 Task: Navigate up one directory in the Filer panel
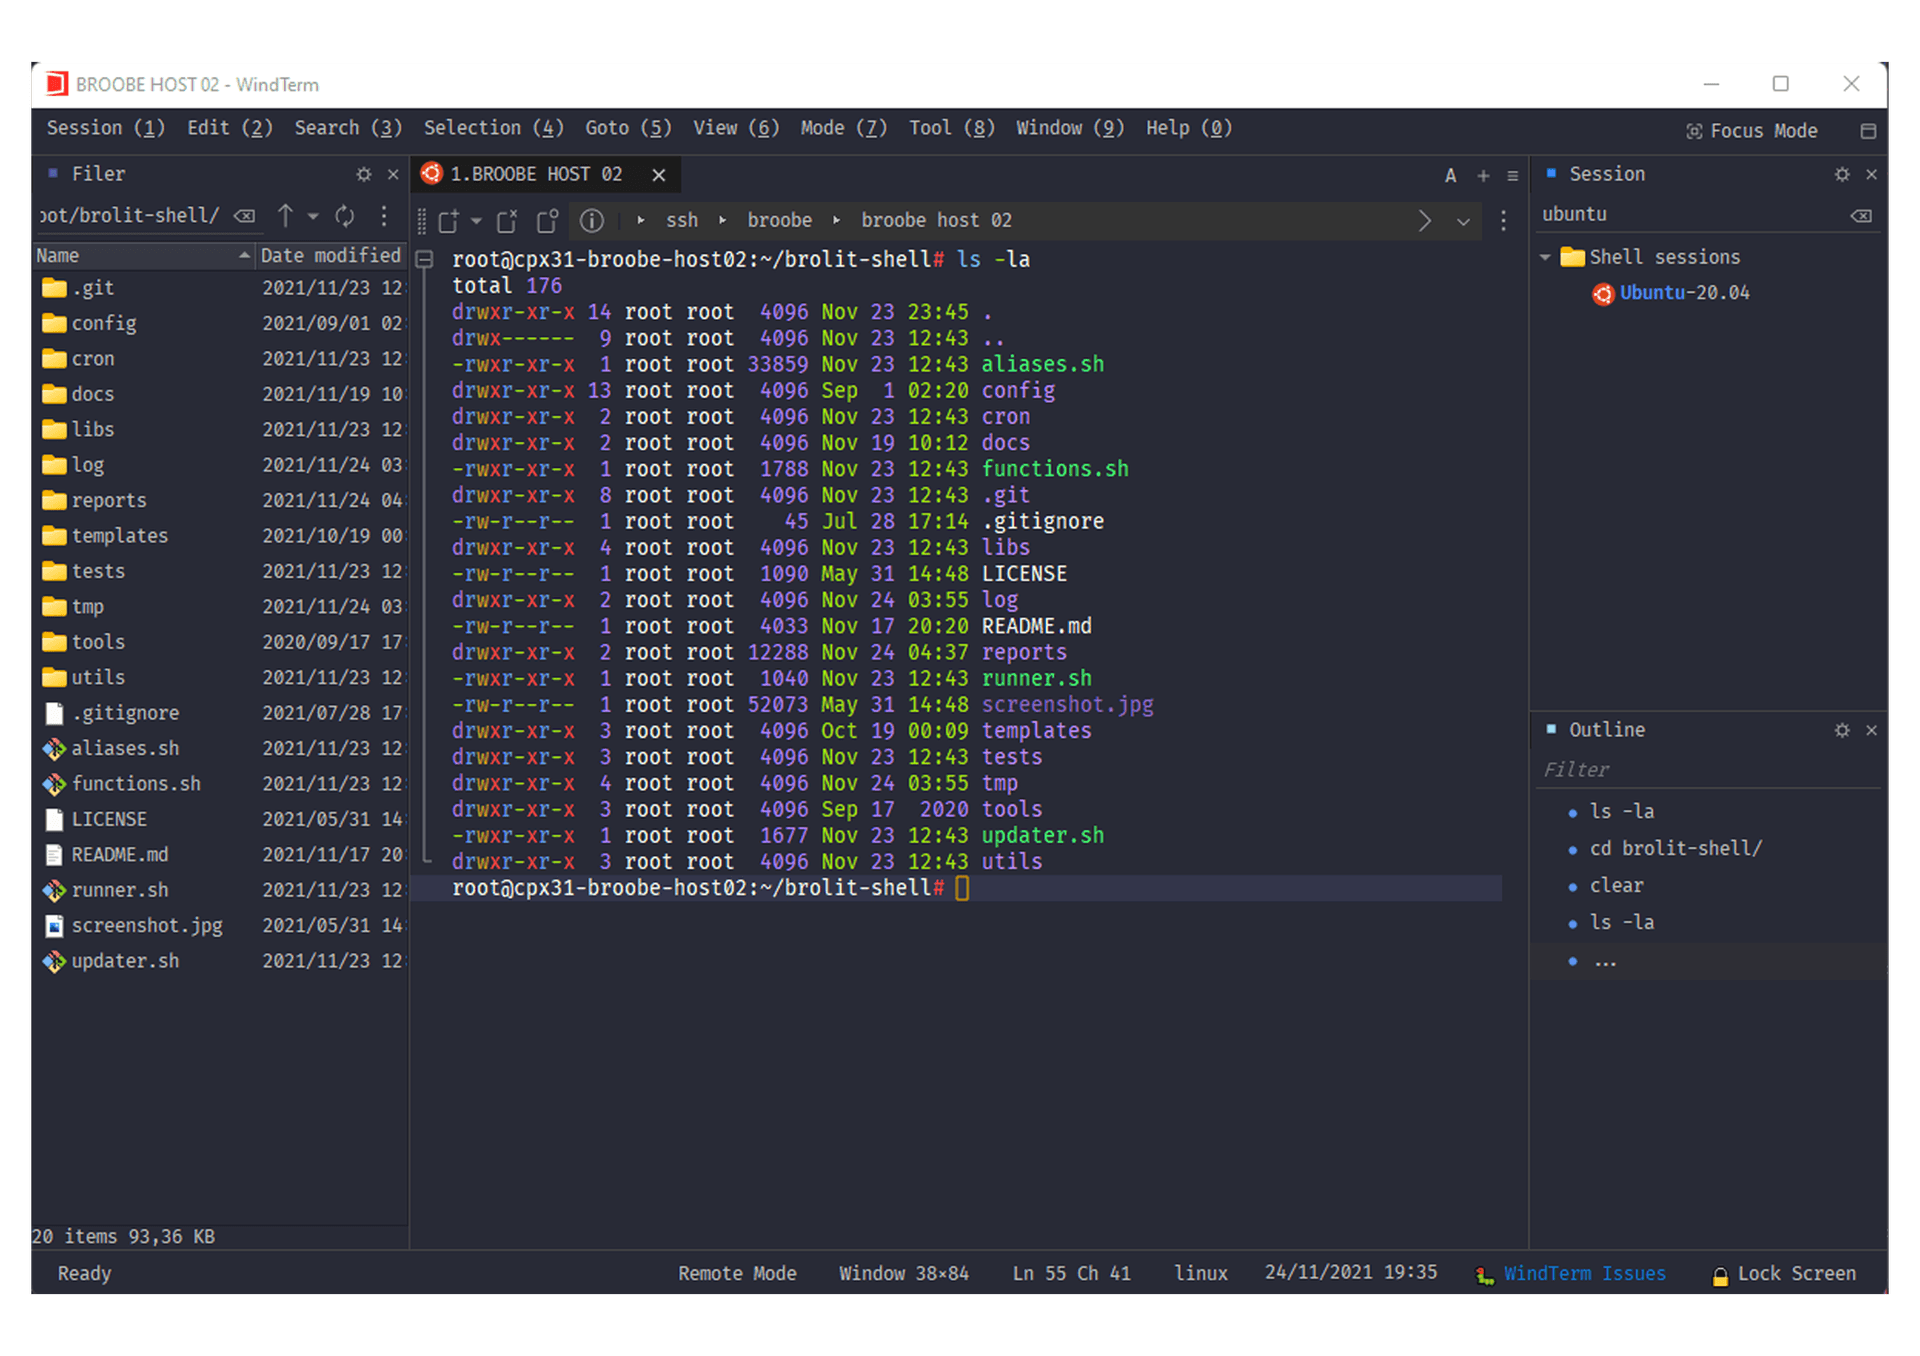pyautogui.click(x=284, y=216)
